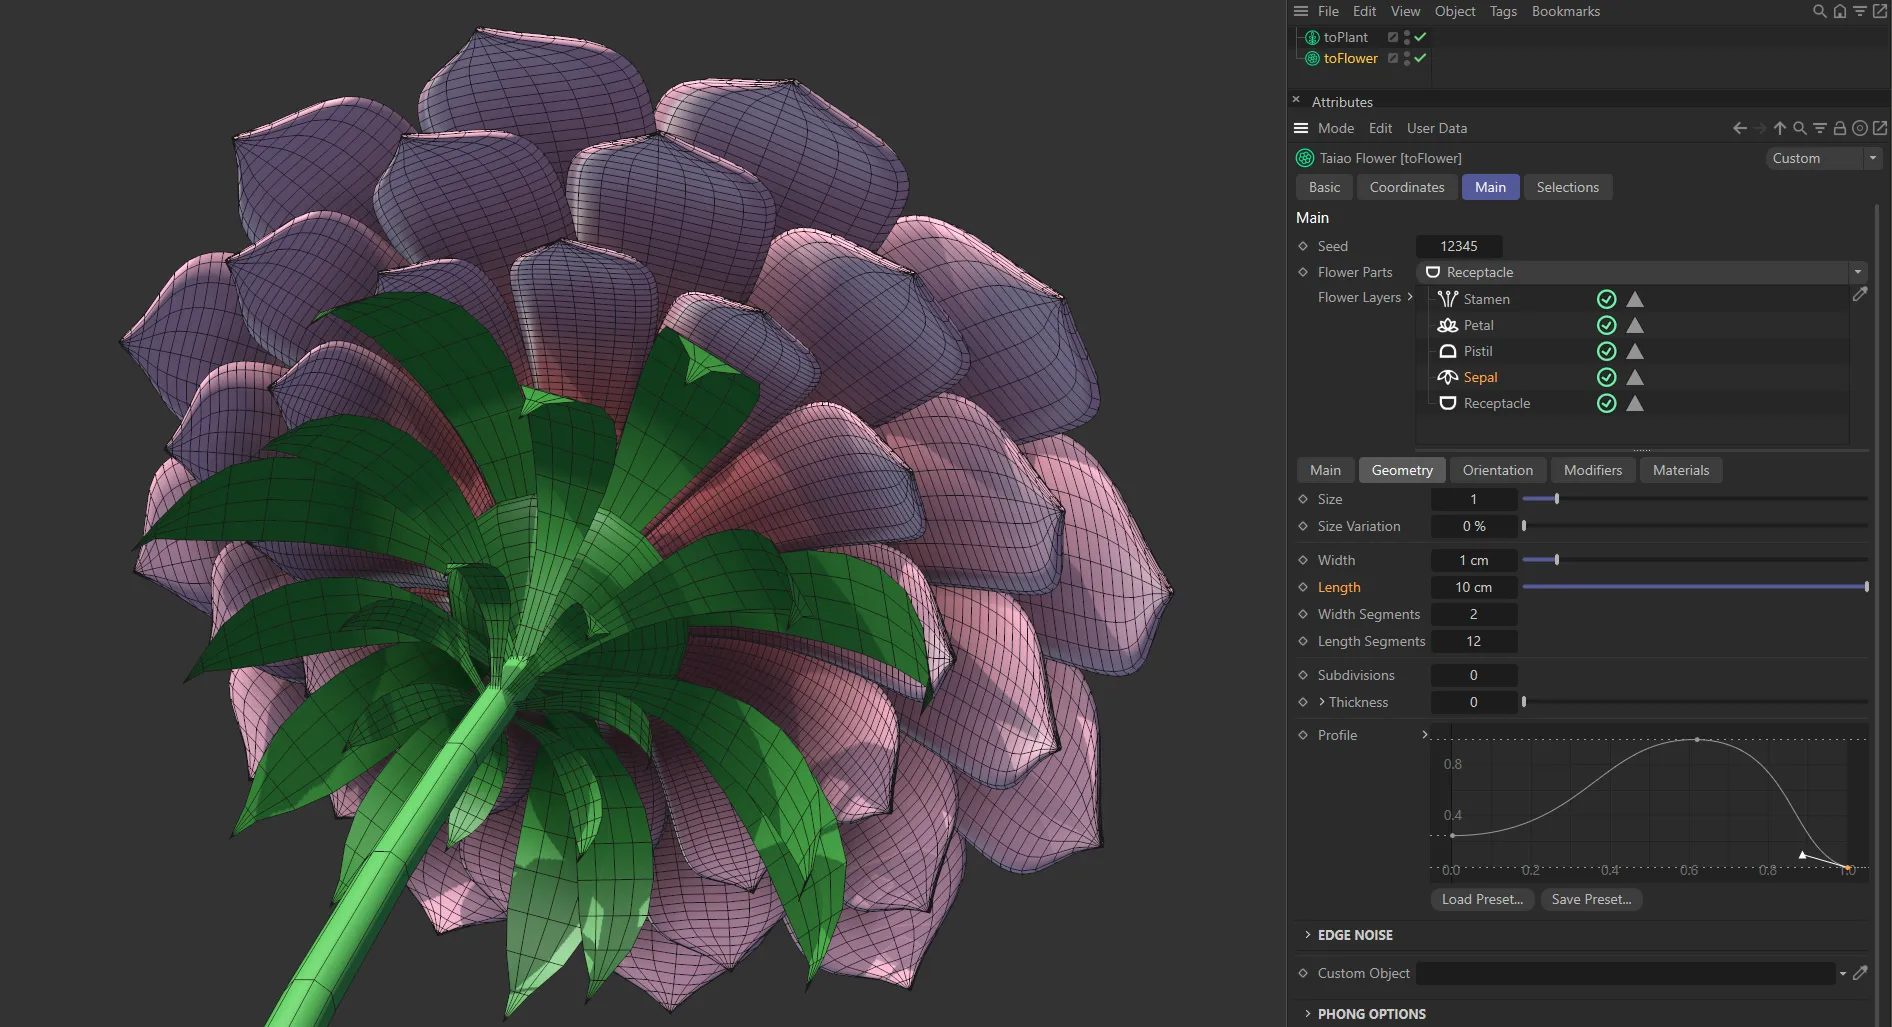
Task: Click the eyedropper picker beside Flower Parts
Action: 1860,294
